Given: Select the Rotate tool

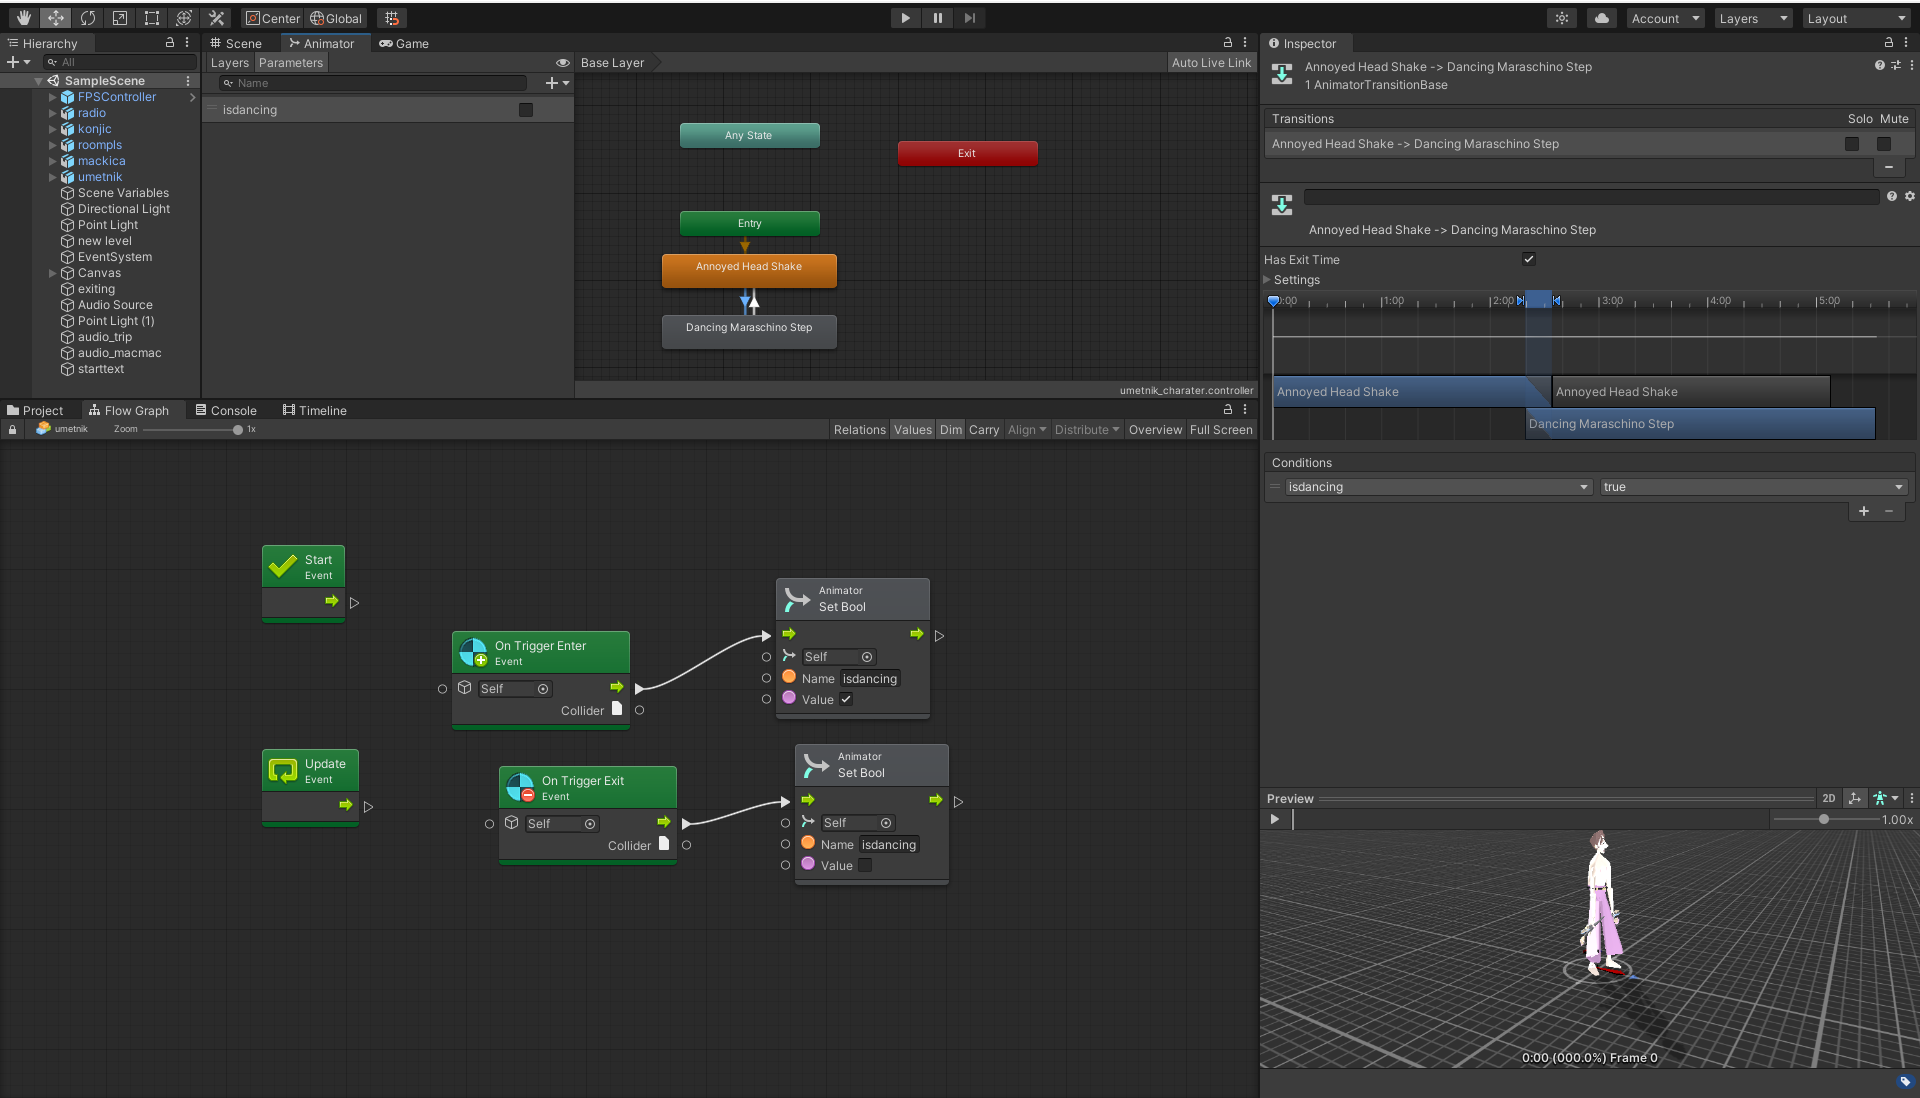Looking at the screenshot, I should [x=88, y=18].
